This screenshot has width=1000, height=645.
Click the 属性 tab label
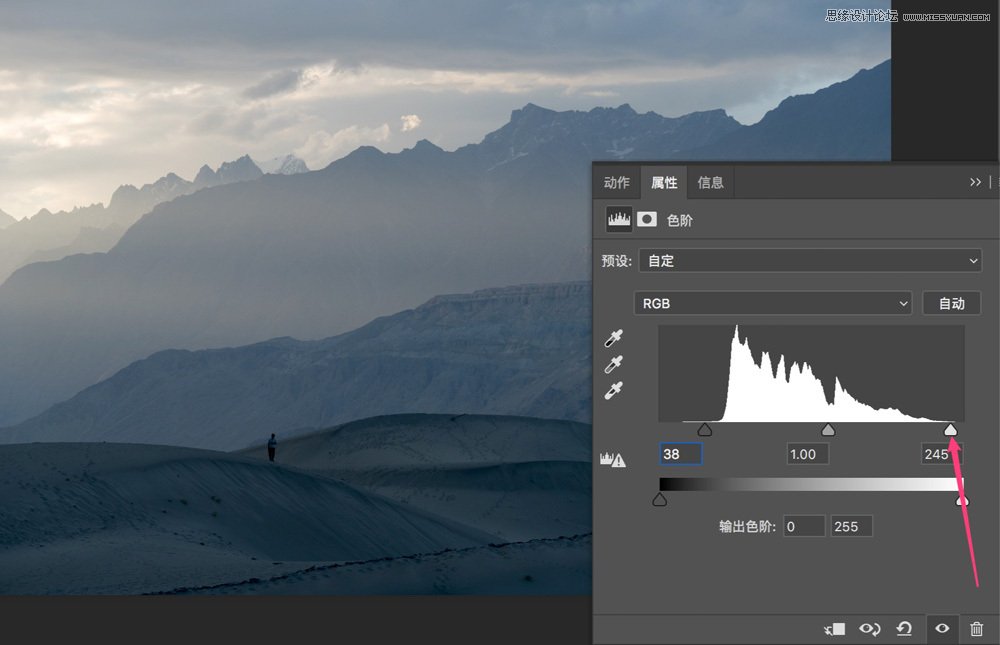pos(664,182)
